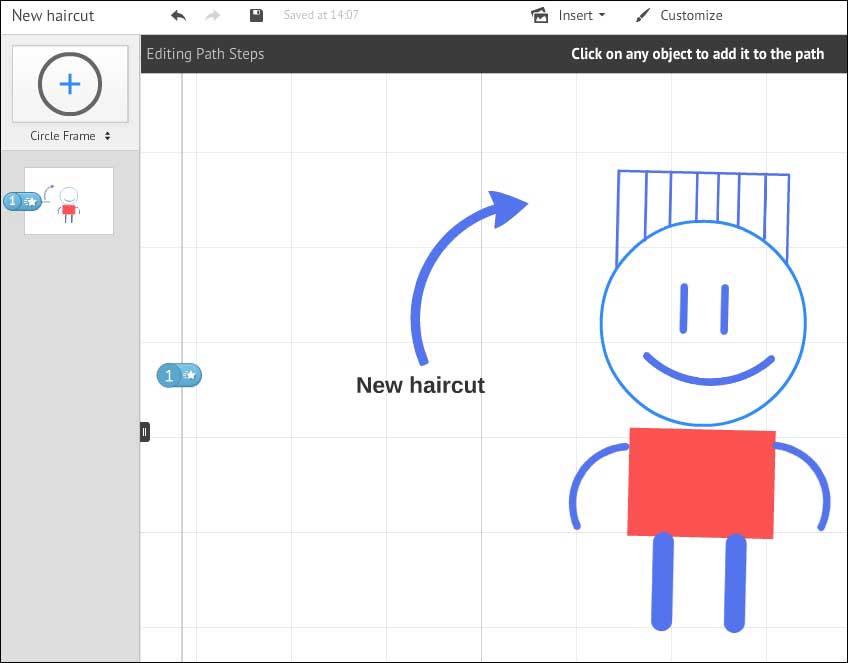Click the Redo arrow icon

click(212, 15)
